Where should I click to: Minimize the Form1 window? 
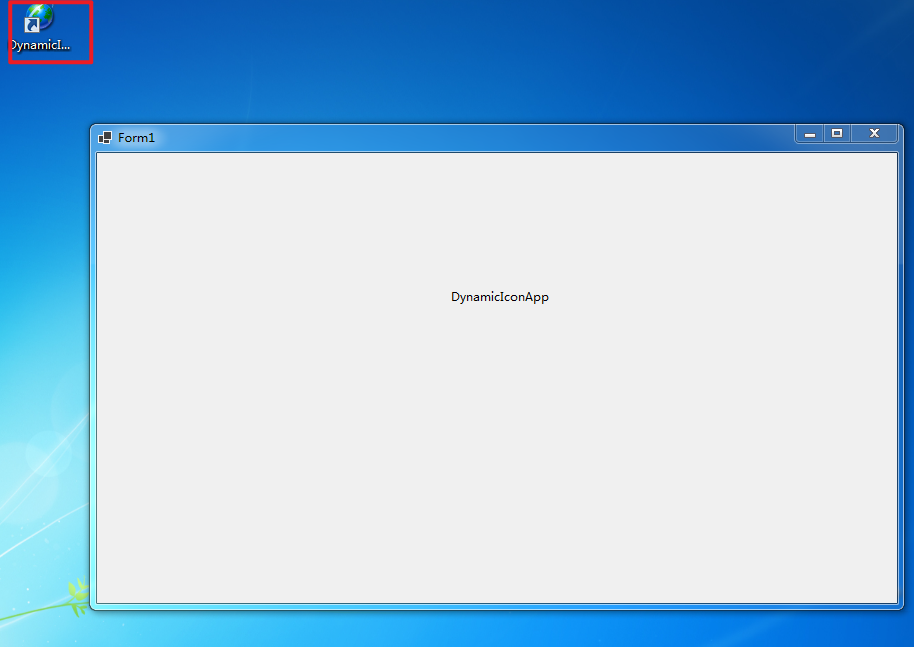pos(810,133)
